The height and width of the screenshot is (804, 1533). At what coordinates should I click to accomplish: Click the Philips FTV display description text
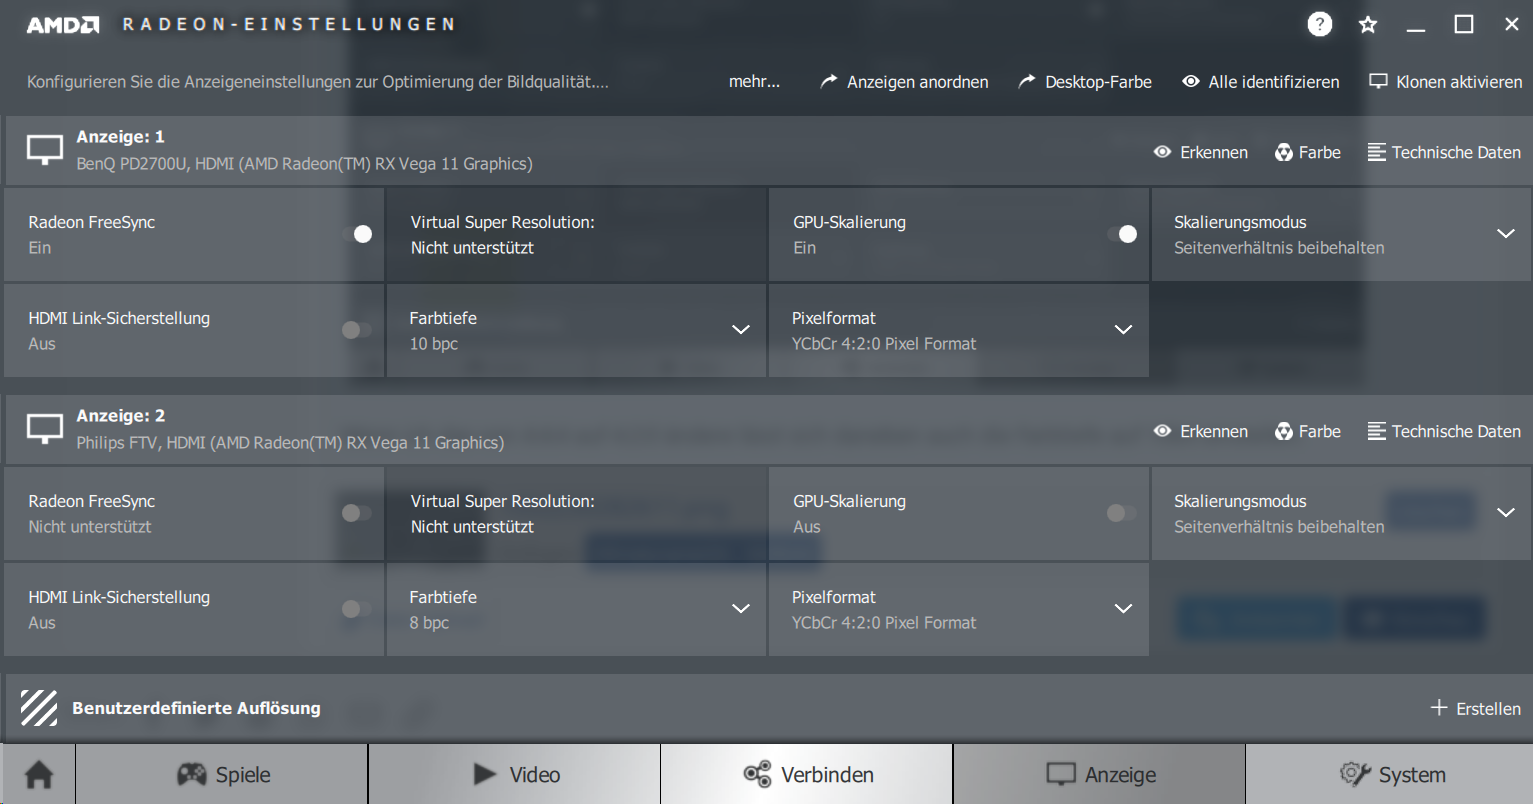290,442
